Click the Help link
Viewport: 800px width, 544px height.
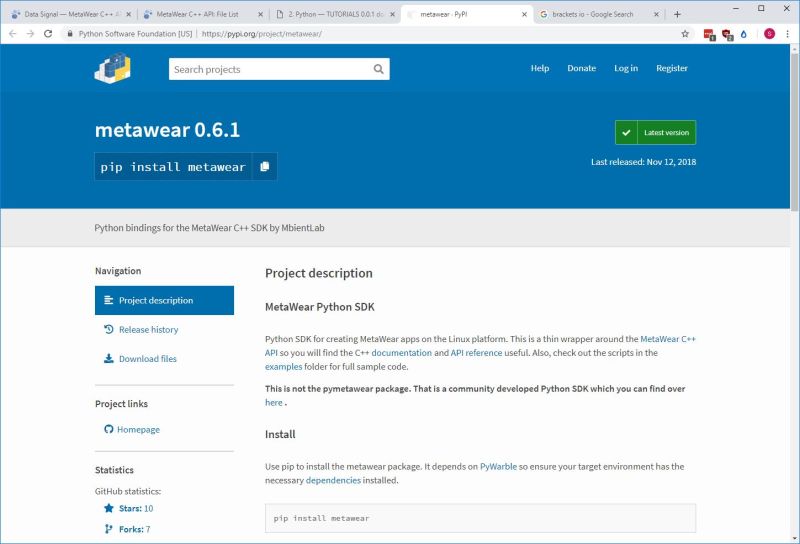click(x=540, y=68)
